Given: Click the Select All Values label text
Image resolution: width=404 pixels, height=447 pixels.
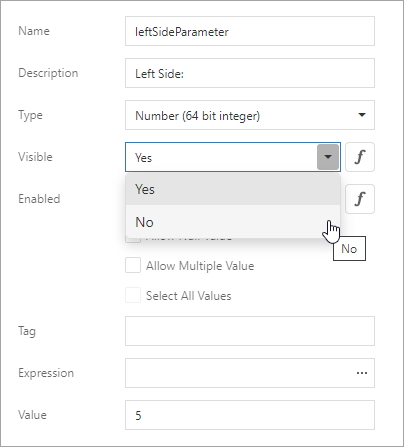Looking at the screenshot, I should tap(189, 296).
